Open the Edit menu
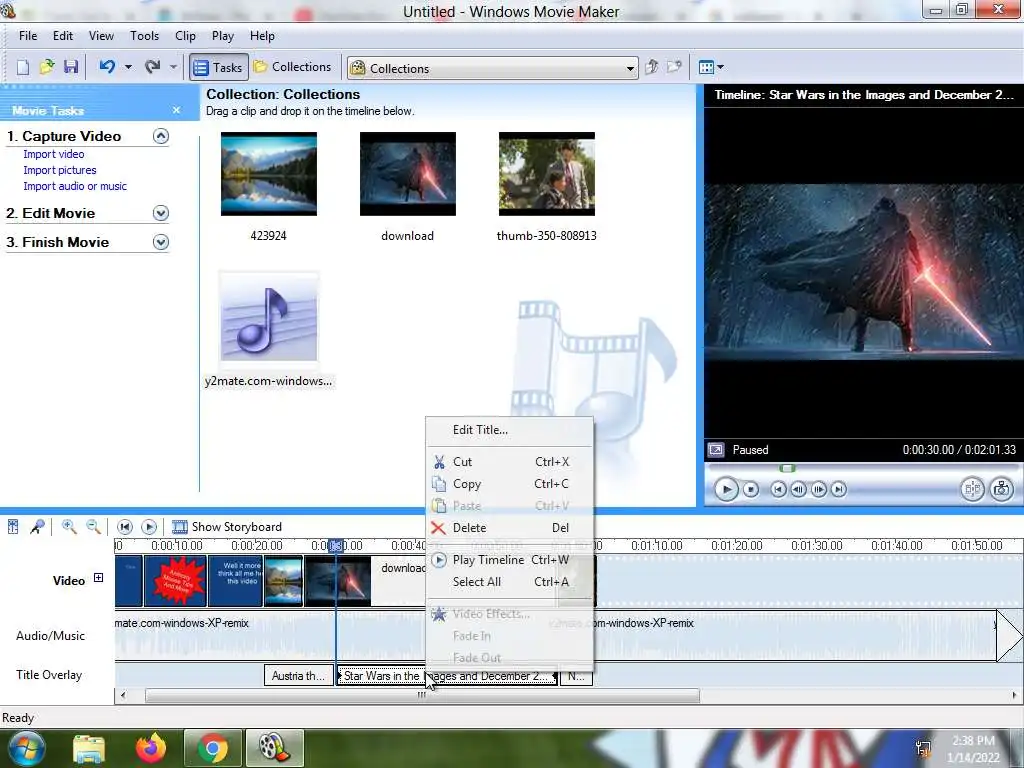1024x768 pixels. [63, 36]
